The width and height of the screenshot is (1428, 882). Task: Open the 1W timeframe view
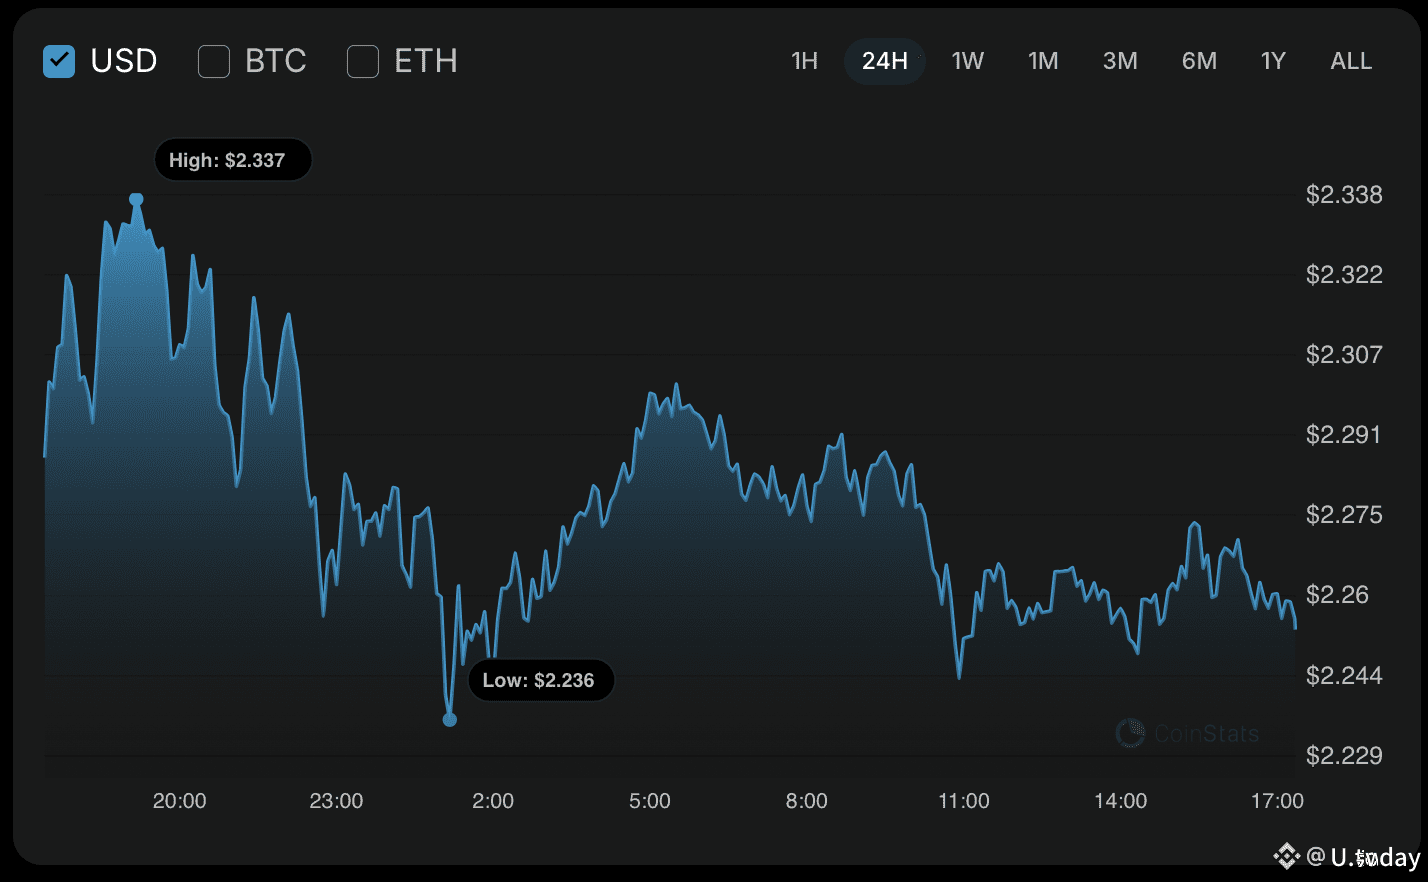tap(967, 61)
